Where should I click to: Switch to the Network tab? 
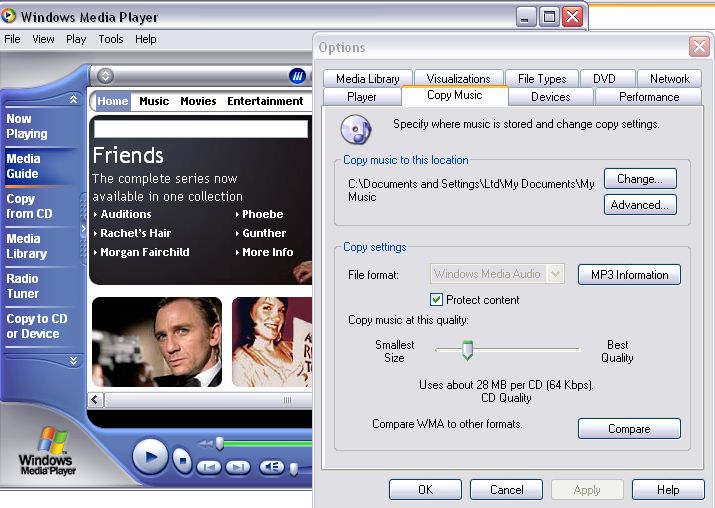[669, 78]
